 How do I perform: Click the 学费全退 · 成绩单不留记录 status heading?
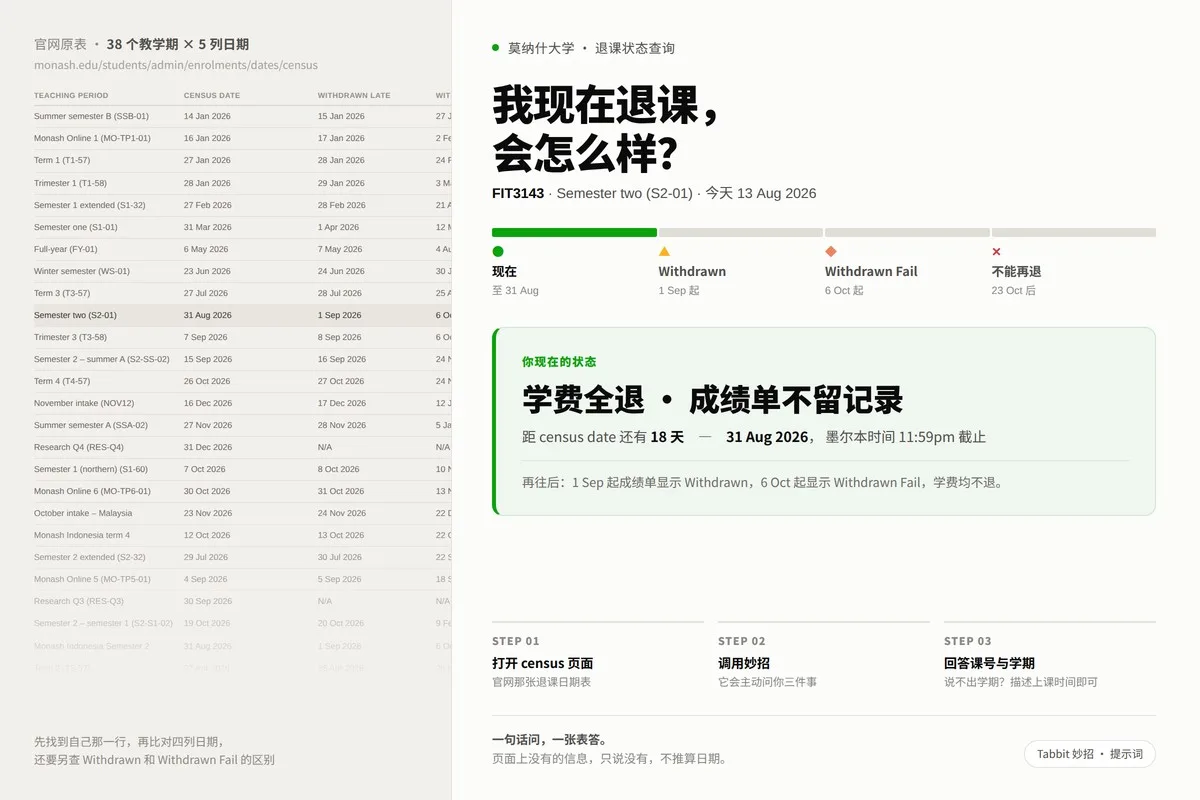tap(712, 400)
